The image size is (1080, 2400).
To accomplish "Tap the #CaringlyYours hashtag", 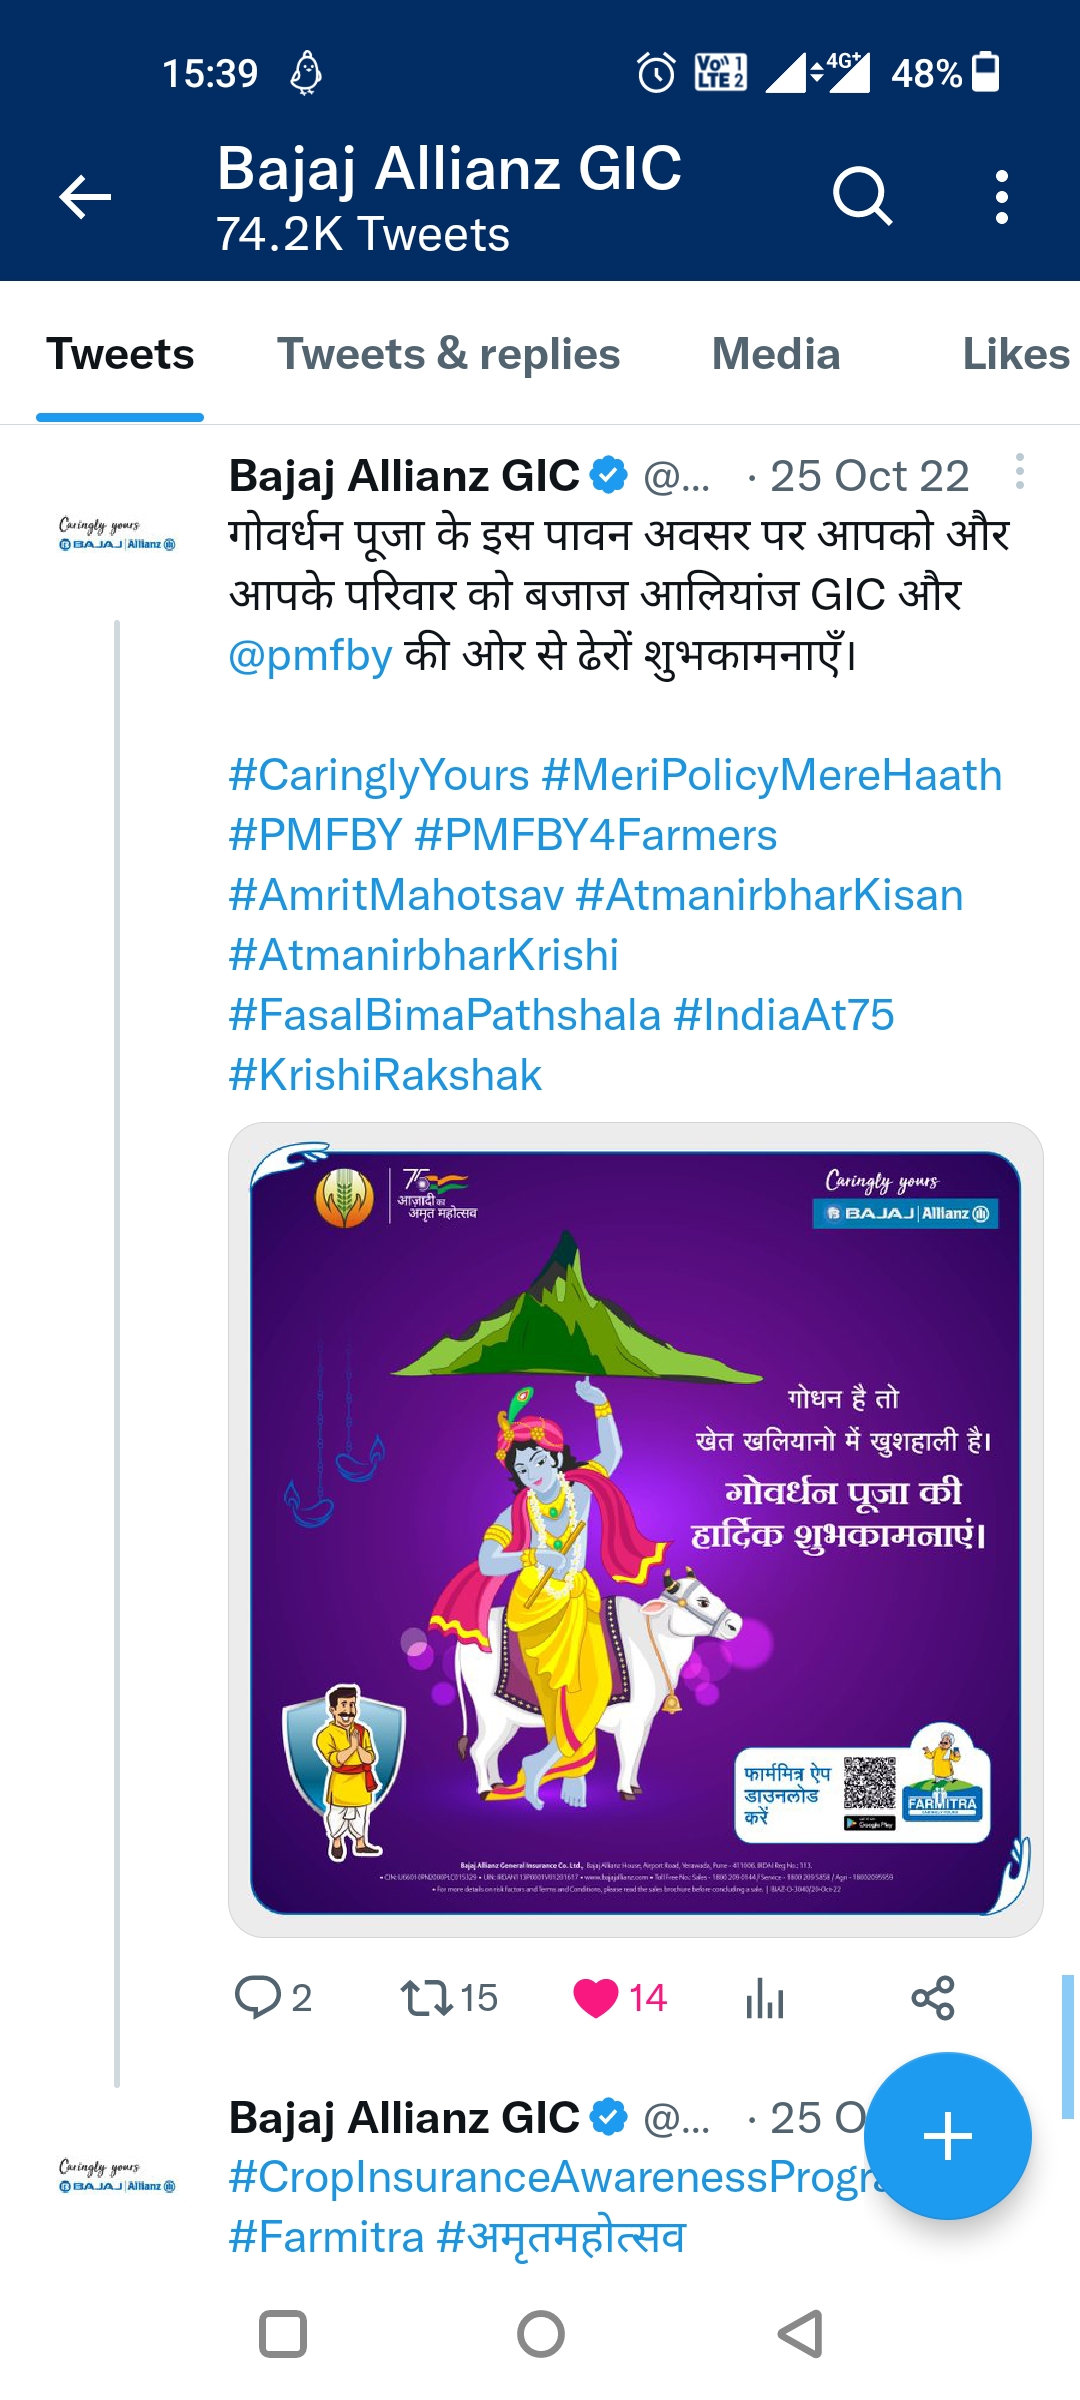I will pos(379,776).
